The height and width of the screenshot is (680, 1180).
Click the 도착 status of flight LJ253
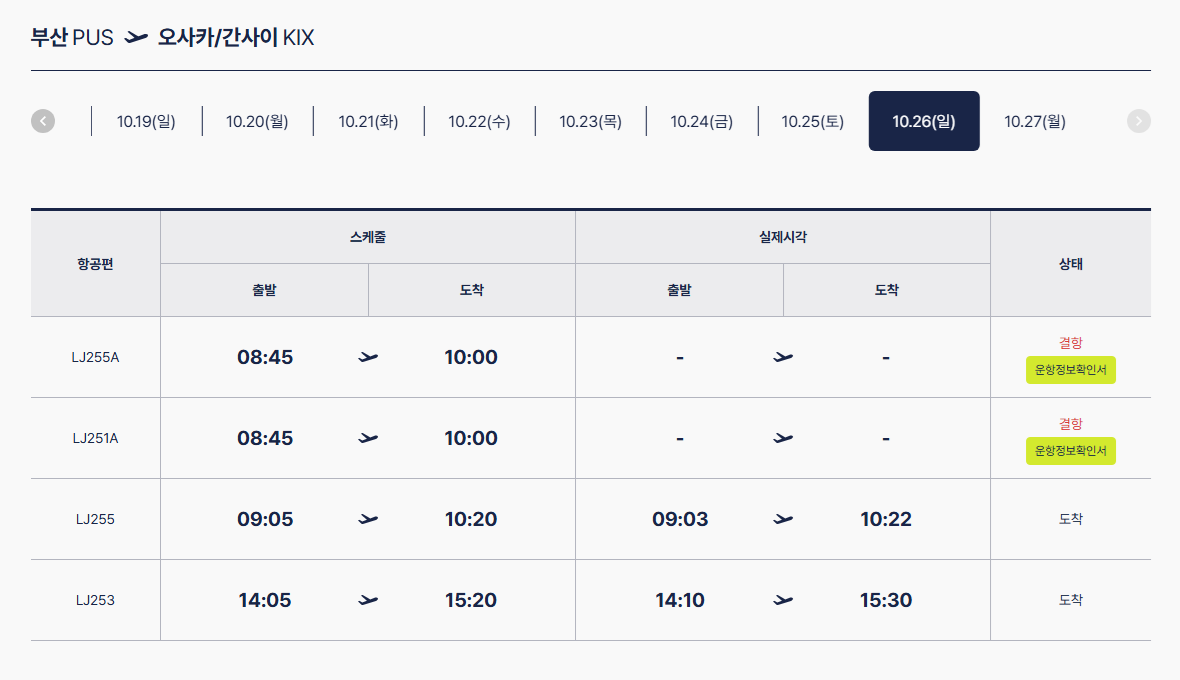tap(1070, 600)
